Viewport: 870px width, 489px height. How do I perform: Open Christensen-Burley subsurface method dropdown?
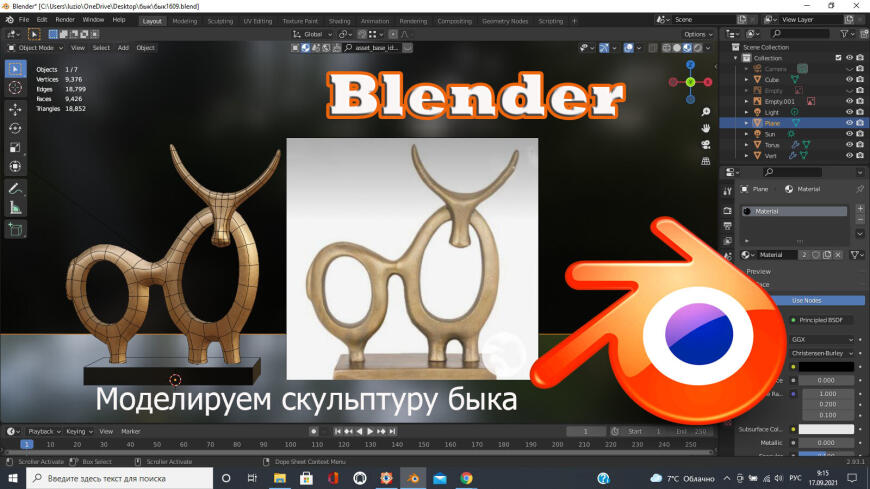[x=822, y=353]
